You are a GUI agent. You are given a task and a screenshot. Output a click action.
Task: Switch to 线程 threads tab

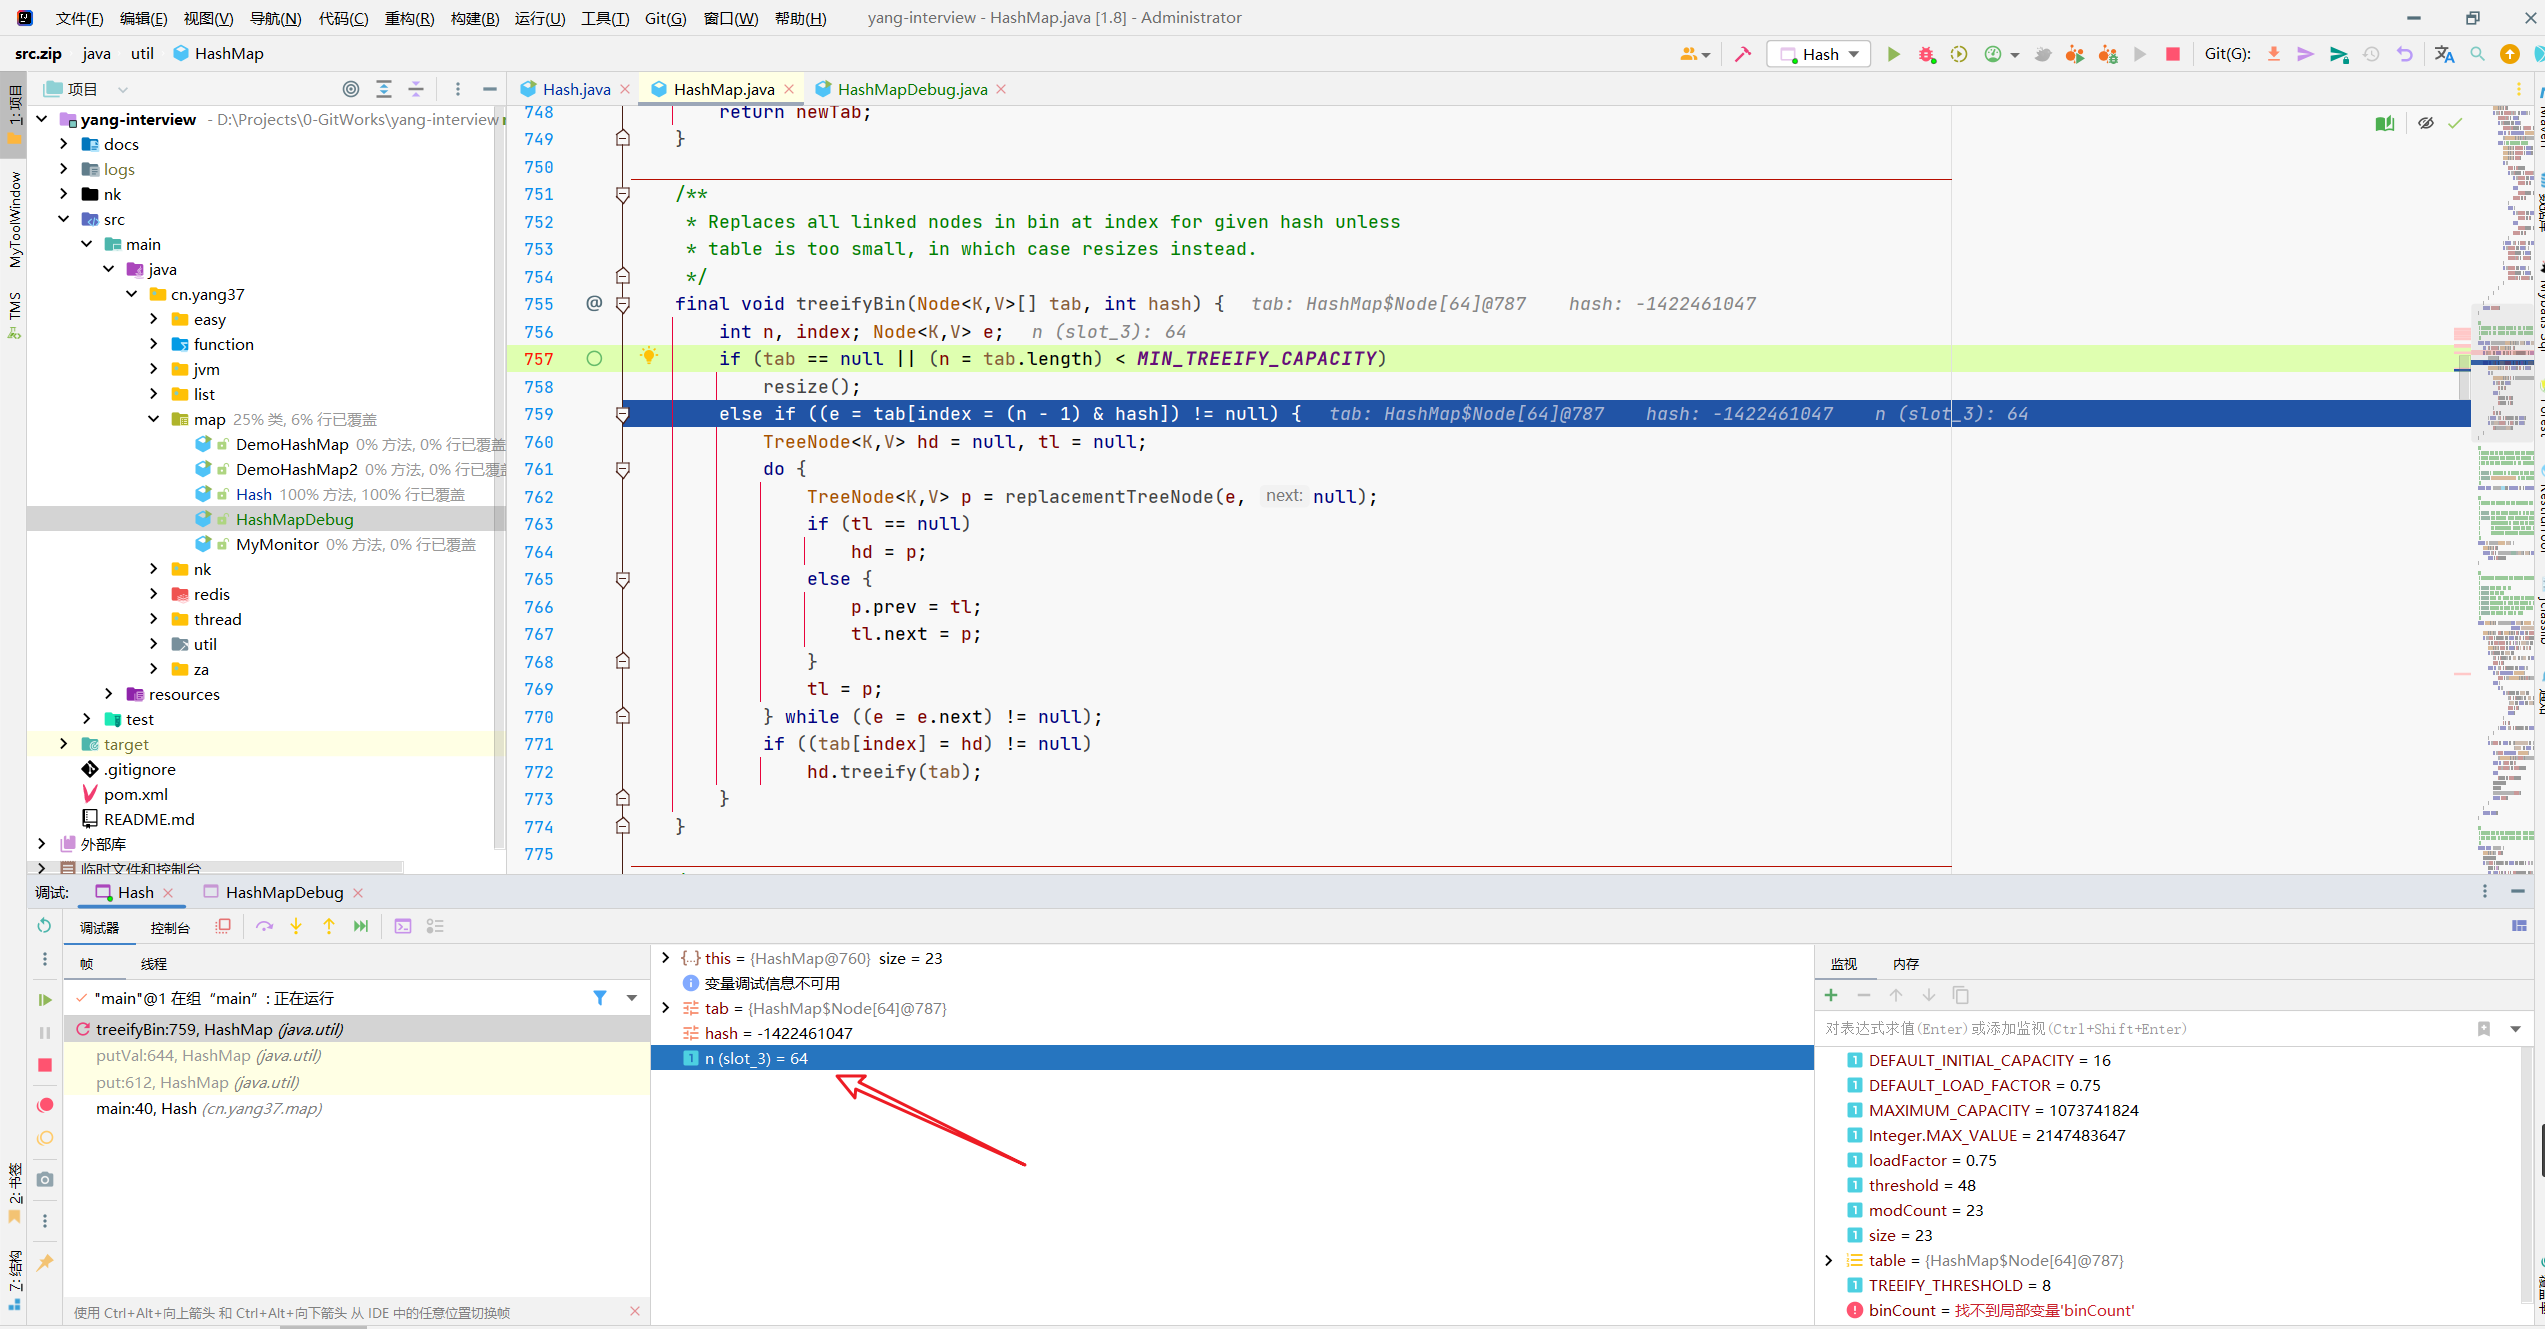coord(153,963)
